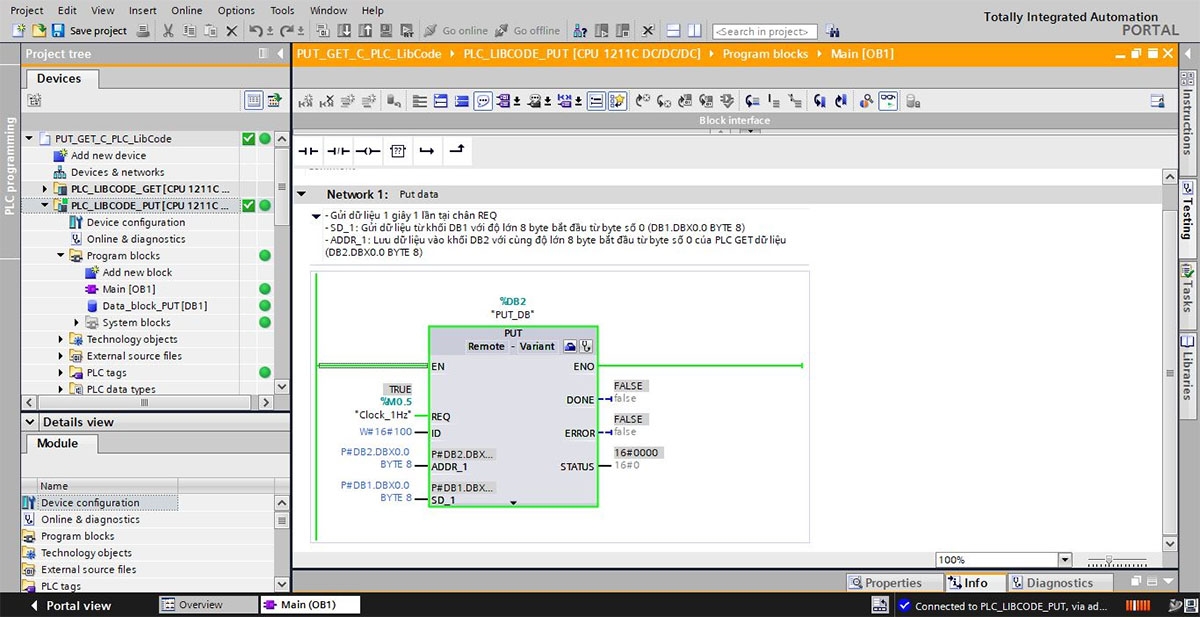Open the Online menu

pos(186,10)
